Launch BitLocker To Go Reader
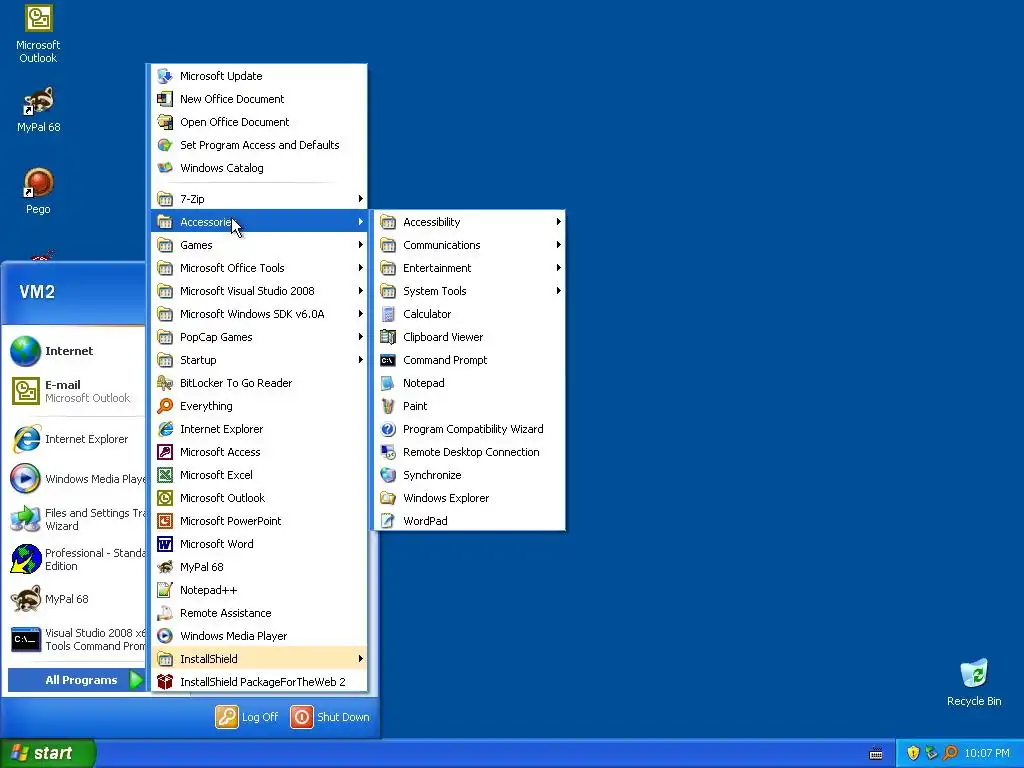The image size is (1024, 768). pos(259,383)
